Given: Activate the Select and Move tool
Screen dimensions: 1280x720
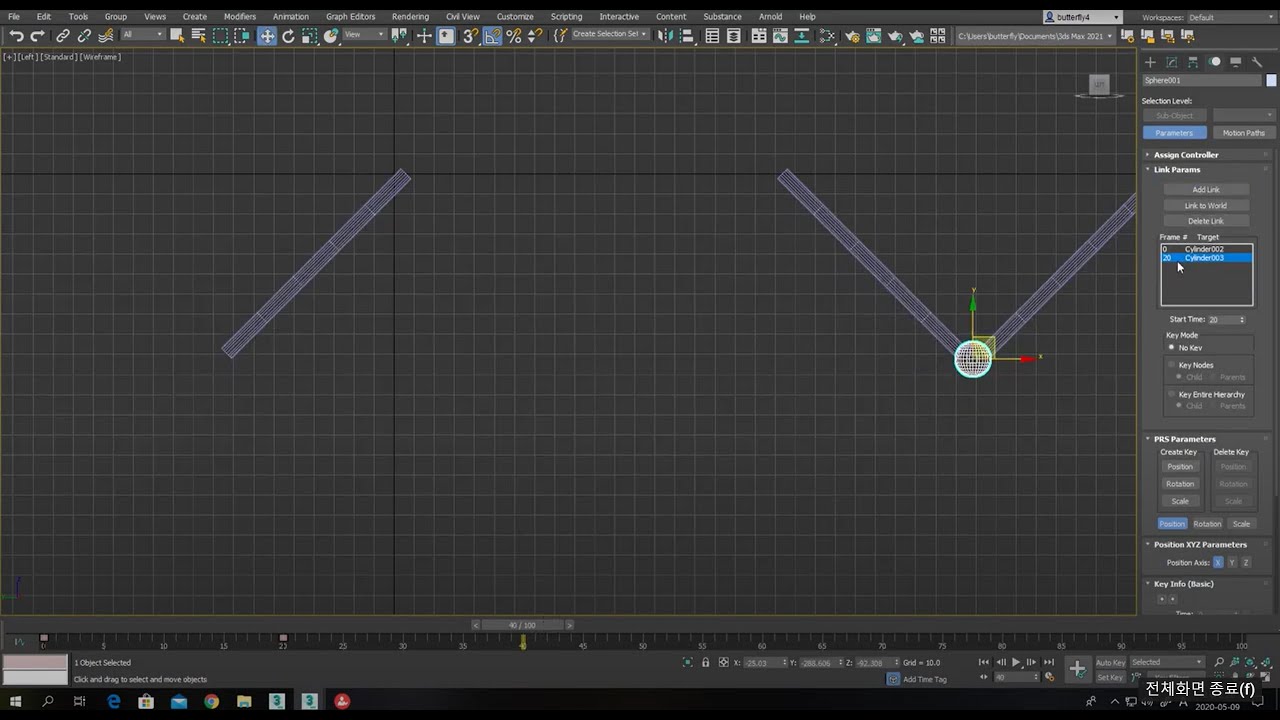Looking at the screenshot, I should tap(266, 36).
